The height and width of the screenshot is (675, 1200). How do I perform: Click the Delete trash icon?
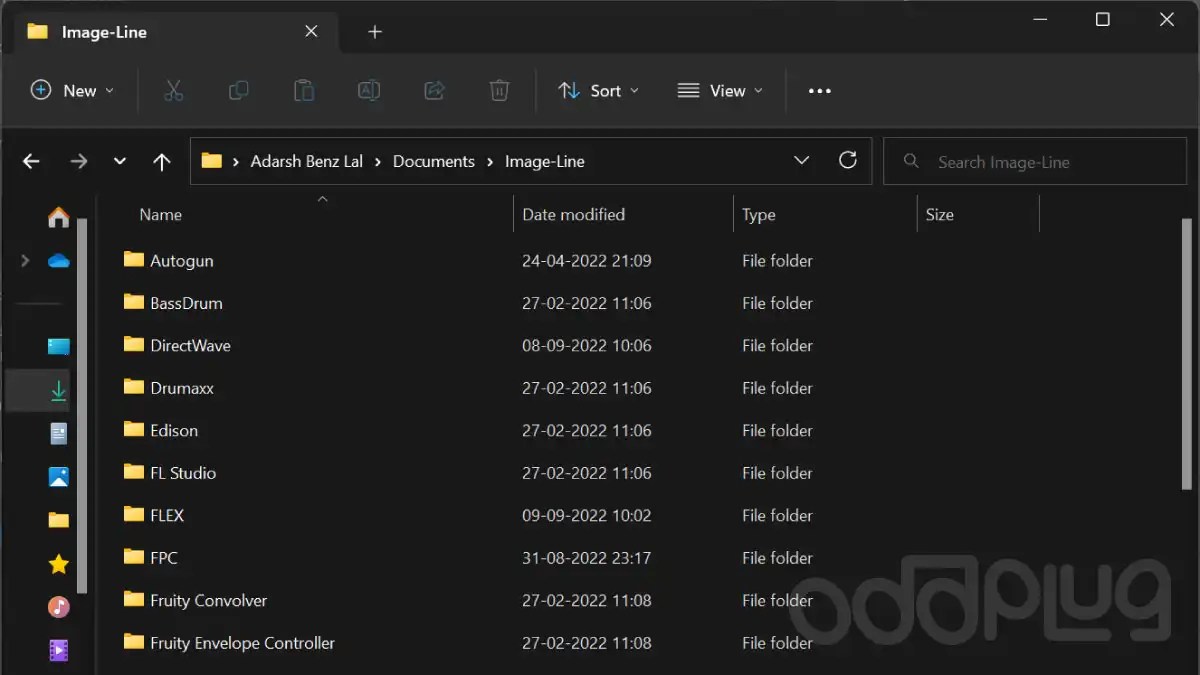[x=499, y=91]
